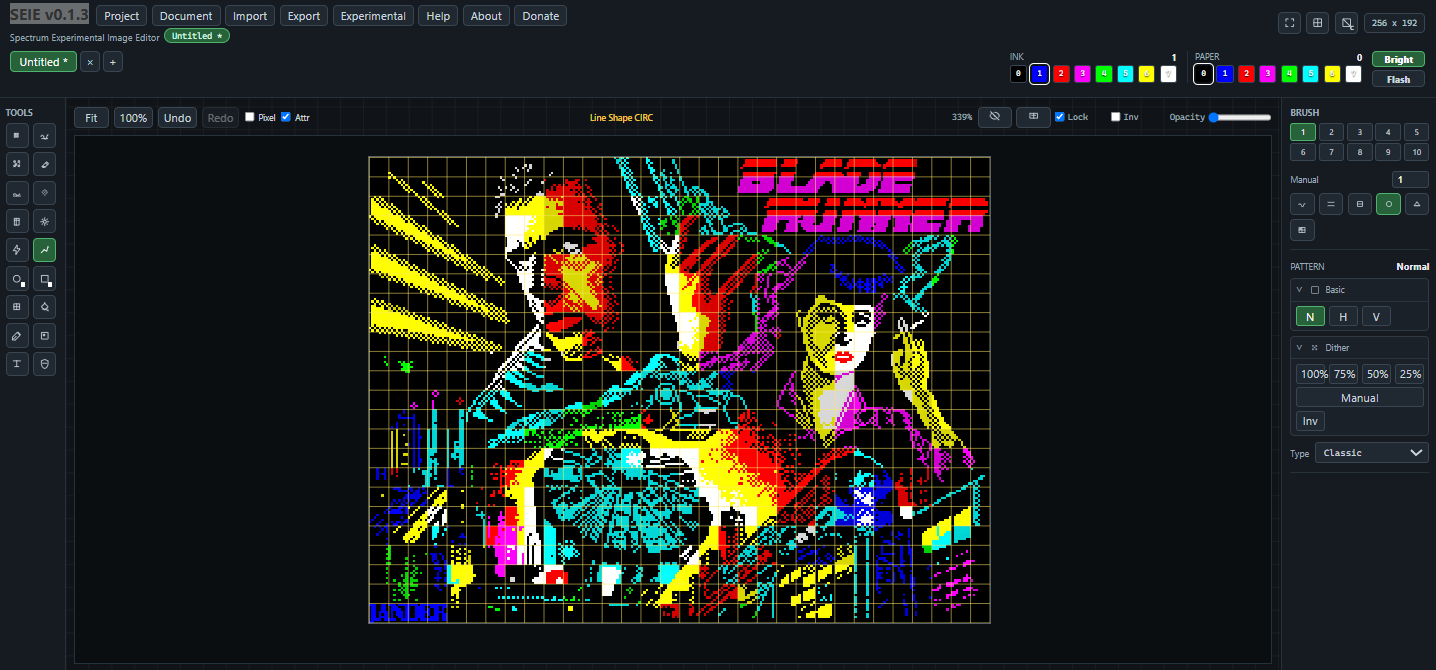
Task: Click the Donate button
Action: pos(541,16)
